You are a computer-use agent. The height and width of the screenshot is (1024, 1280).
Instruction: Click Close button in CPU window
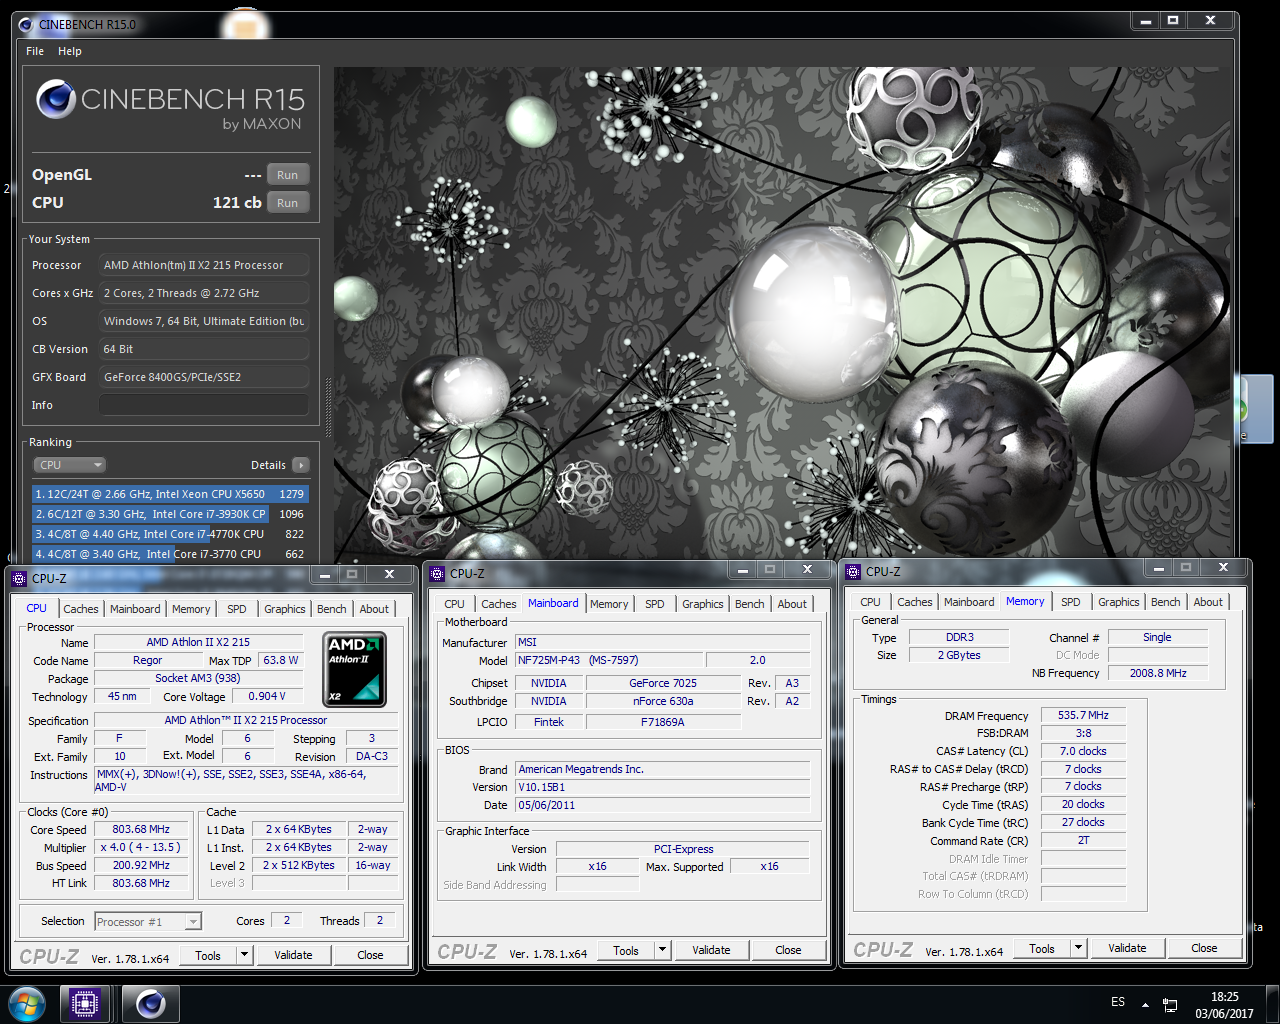pos(370,955)
